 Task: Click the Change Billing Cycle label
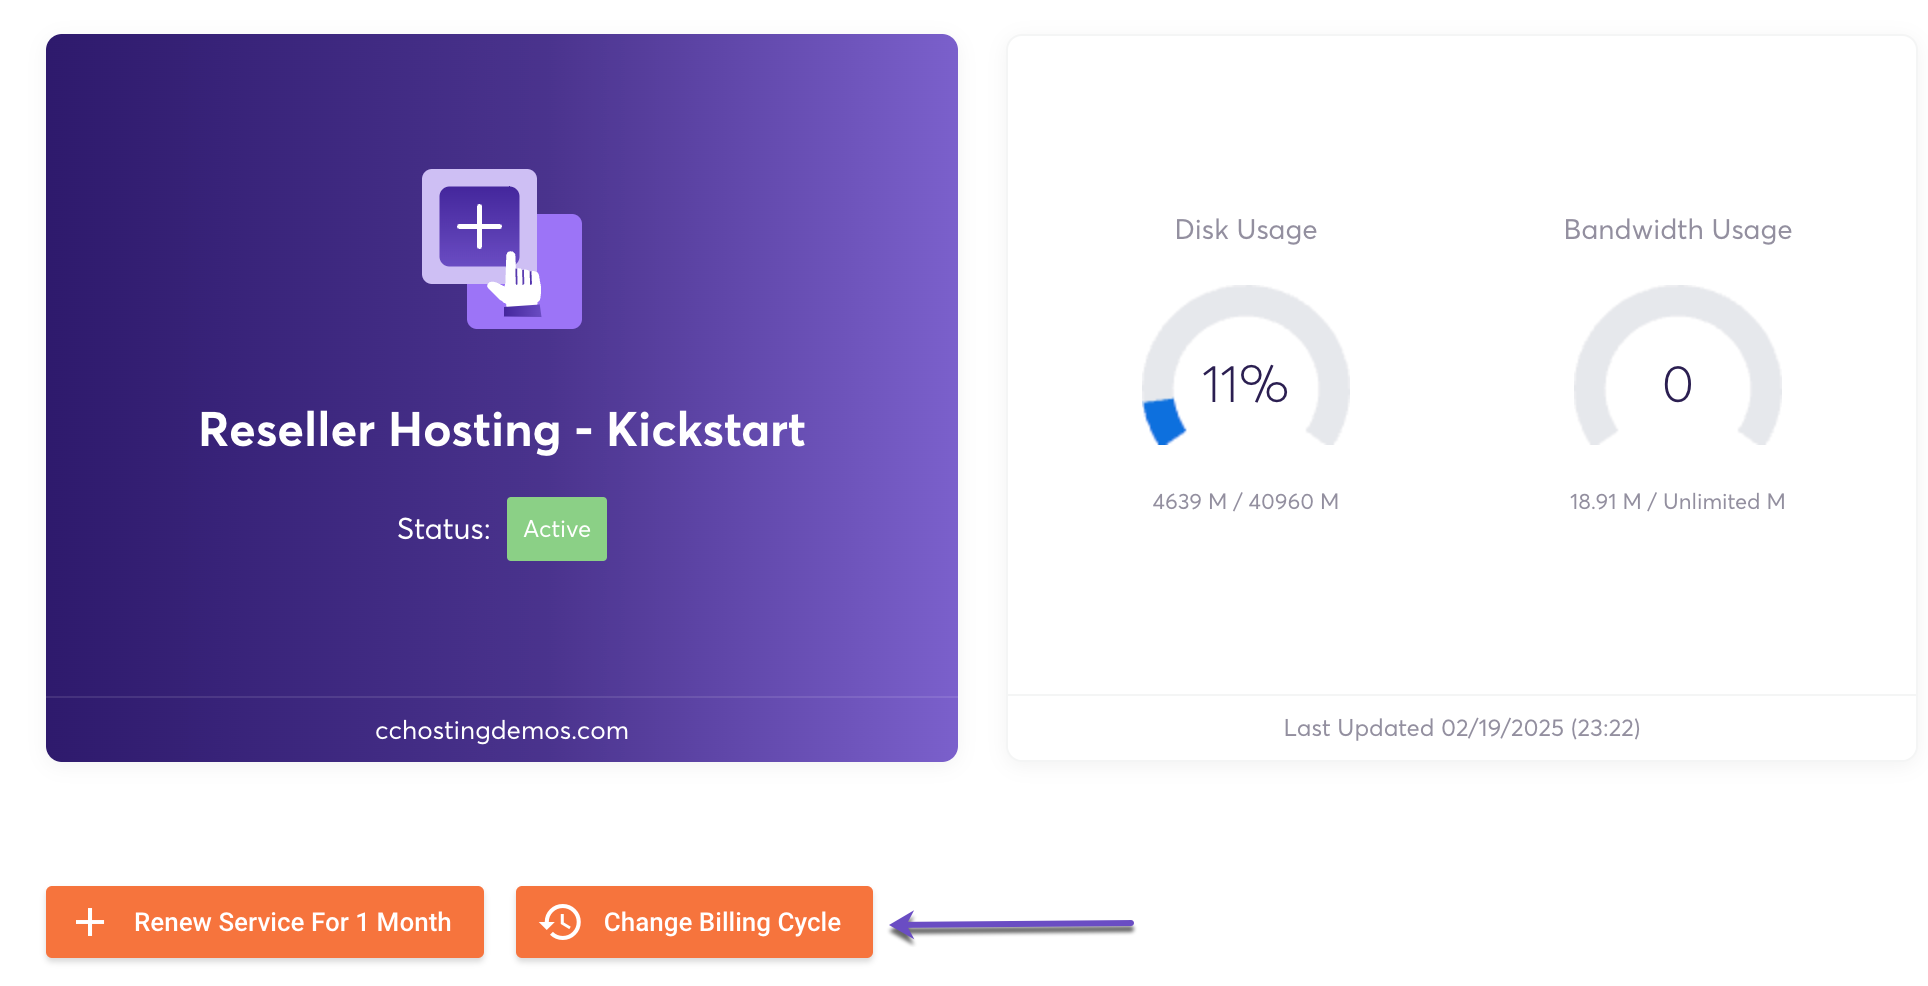(721, 922)
